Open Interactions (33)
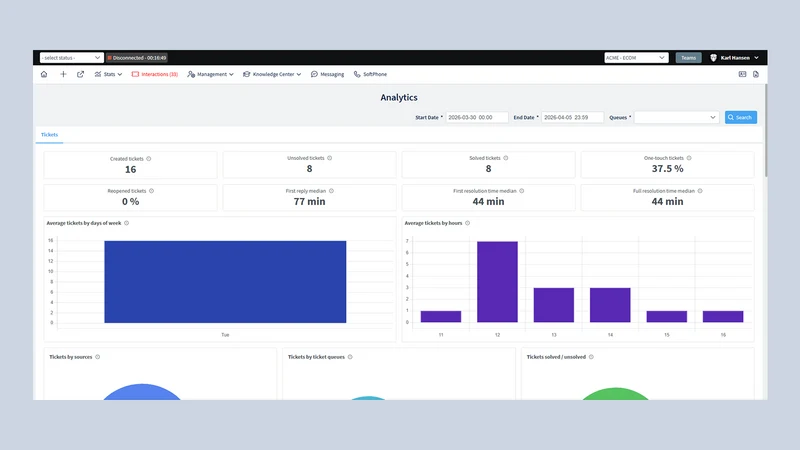800x450 pixels. (155, 74)
